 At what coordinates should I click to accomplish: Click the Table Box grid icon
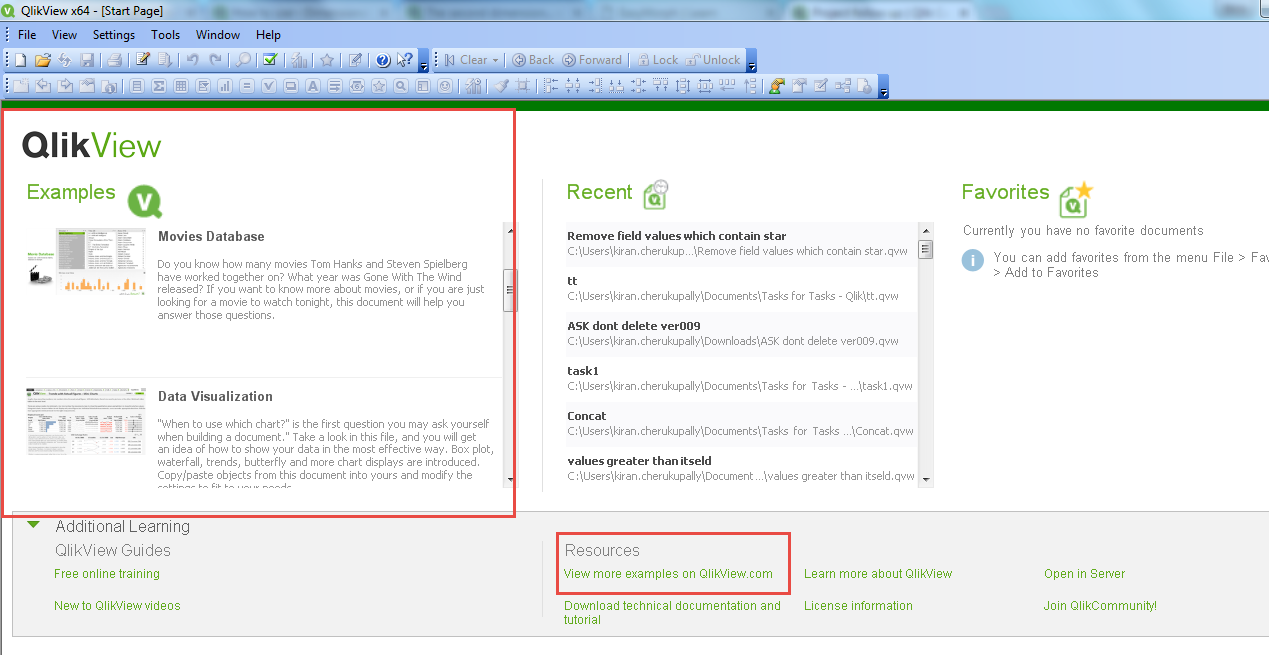pos(181,86)
